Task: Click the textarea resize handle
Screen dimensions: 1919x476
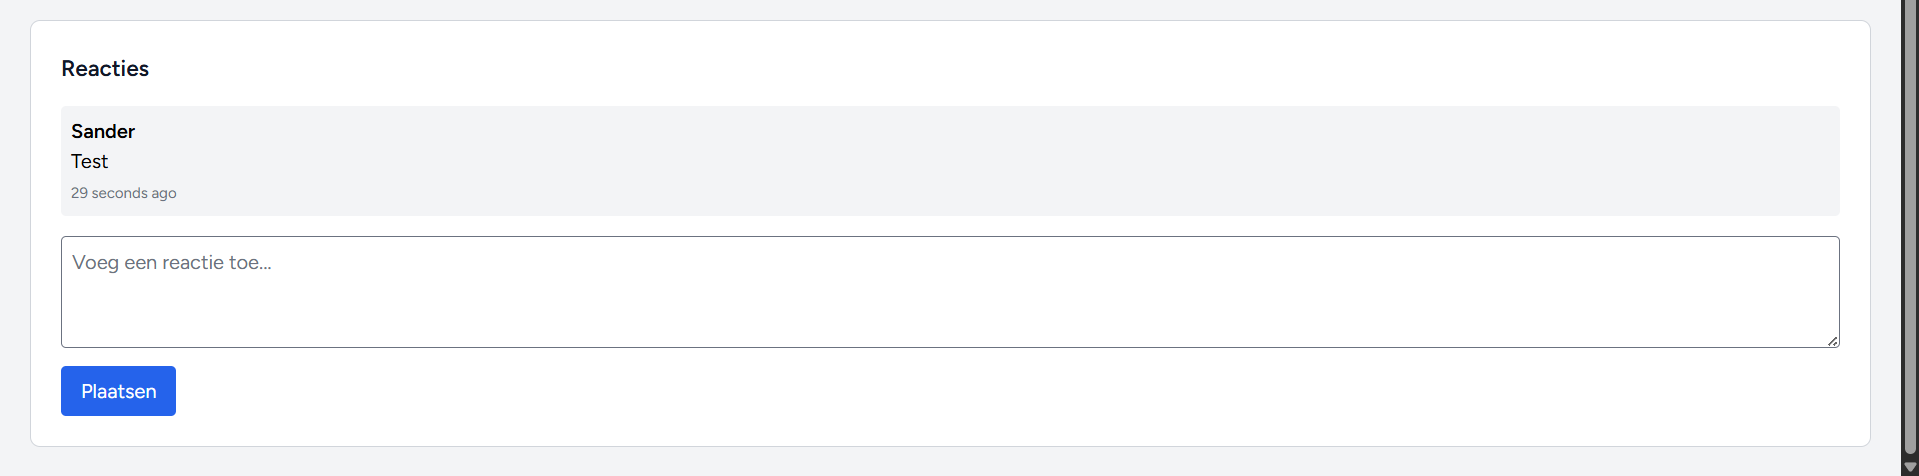Action: click(x=1832, y=341)
